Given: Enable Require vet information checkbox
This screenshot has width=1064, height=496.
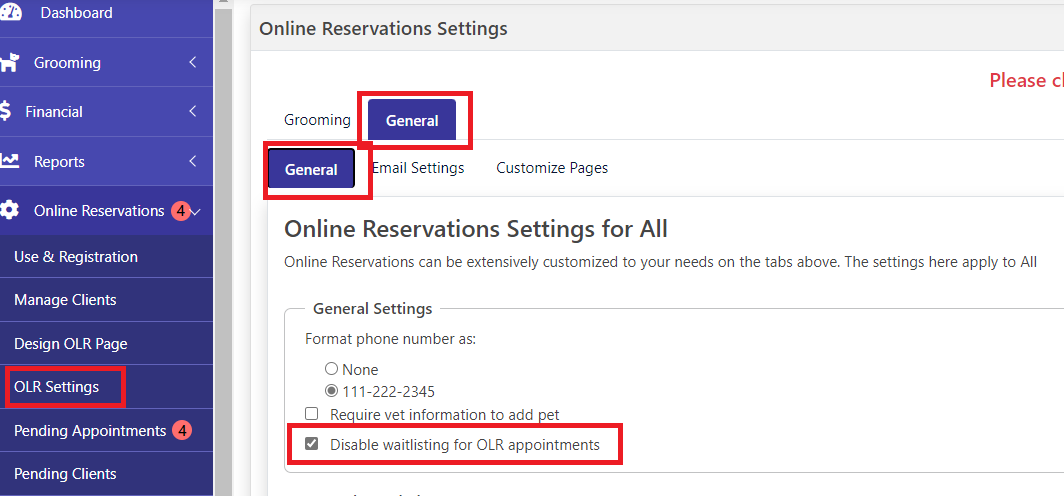Looking at the screenshot, I should point(312,414).
